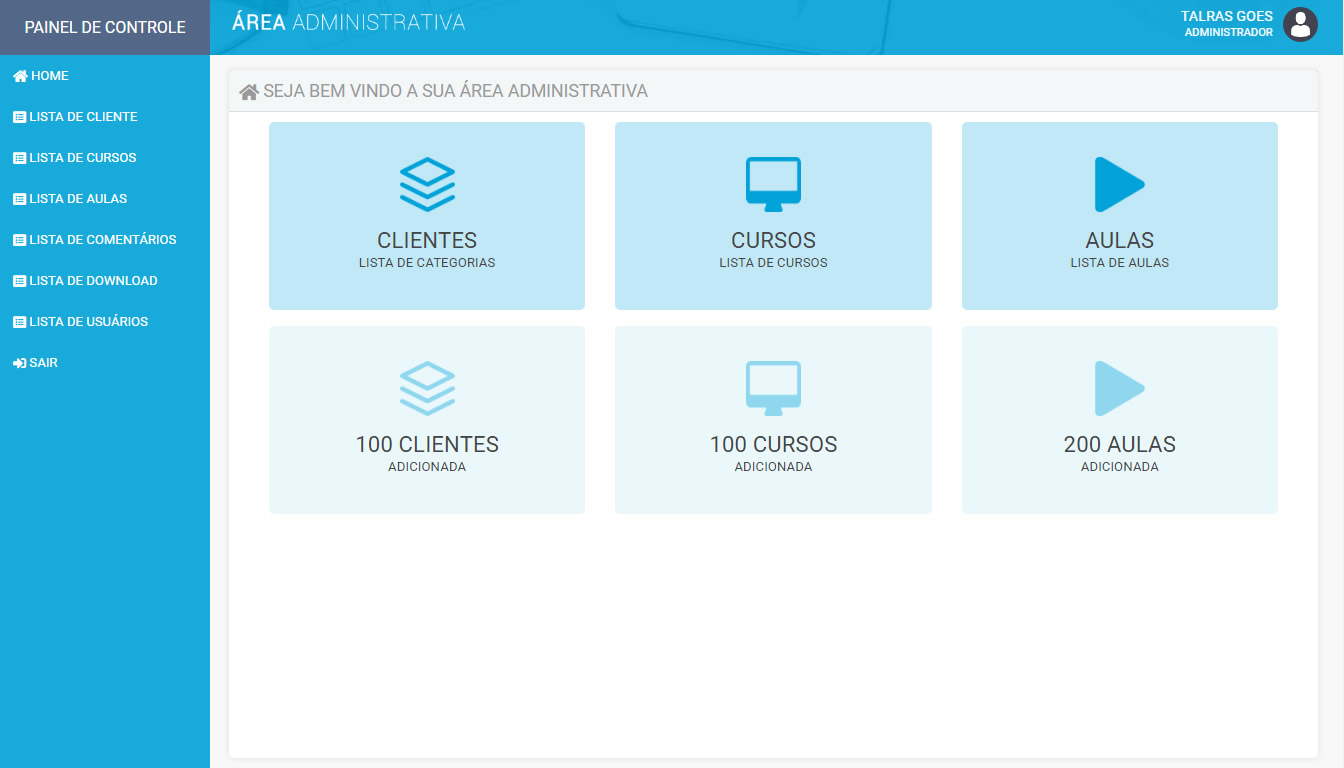Screen dimensions: 1344x768
Task: Click the CLIENTES card title
Action: (427, 241)
